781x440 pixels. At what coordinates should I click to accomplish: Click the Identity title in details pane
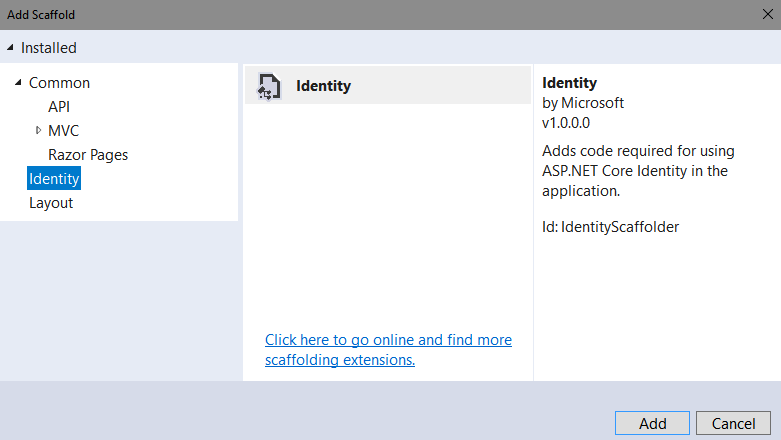coord(569,83)
